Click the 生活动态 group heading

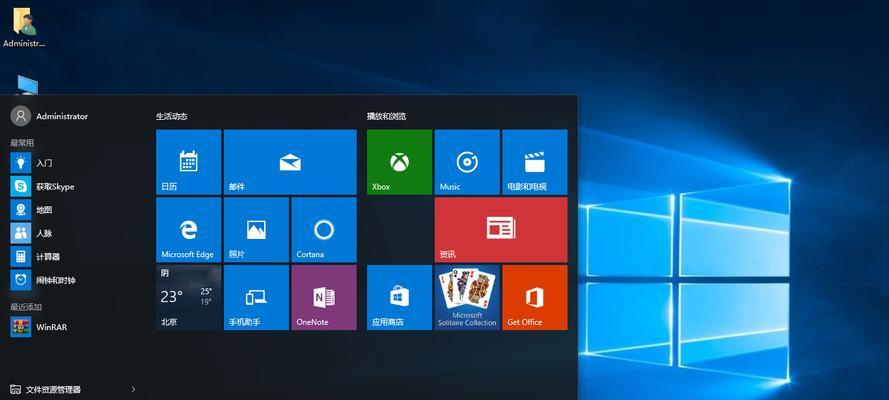pyautogui.click(x=171, y=116)
